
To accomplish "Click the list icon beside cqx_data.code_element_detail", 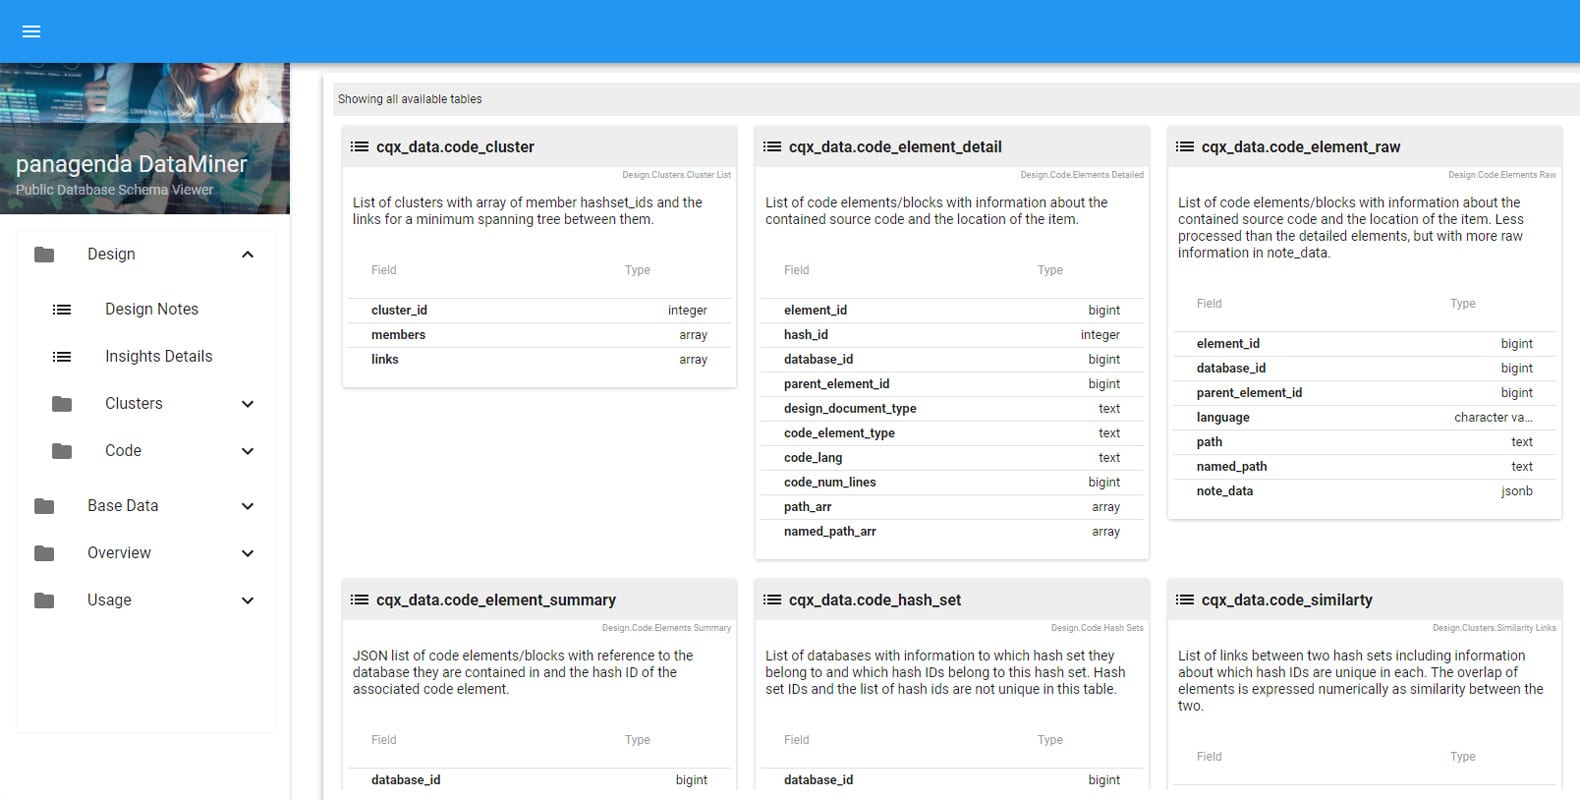I will 772,147.
